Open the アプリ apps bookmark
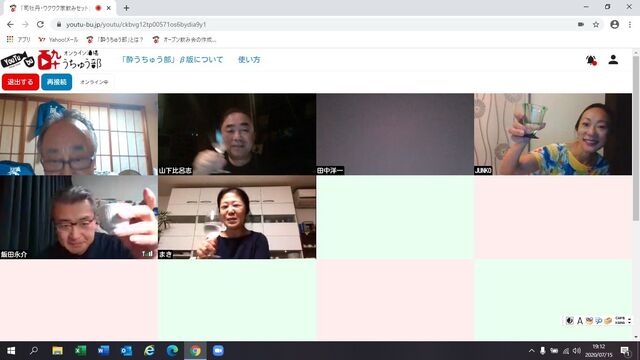 (19, 40)
